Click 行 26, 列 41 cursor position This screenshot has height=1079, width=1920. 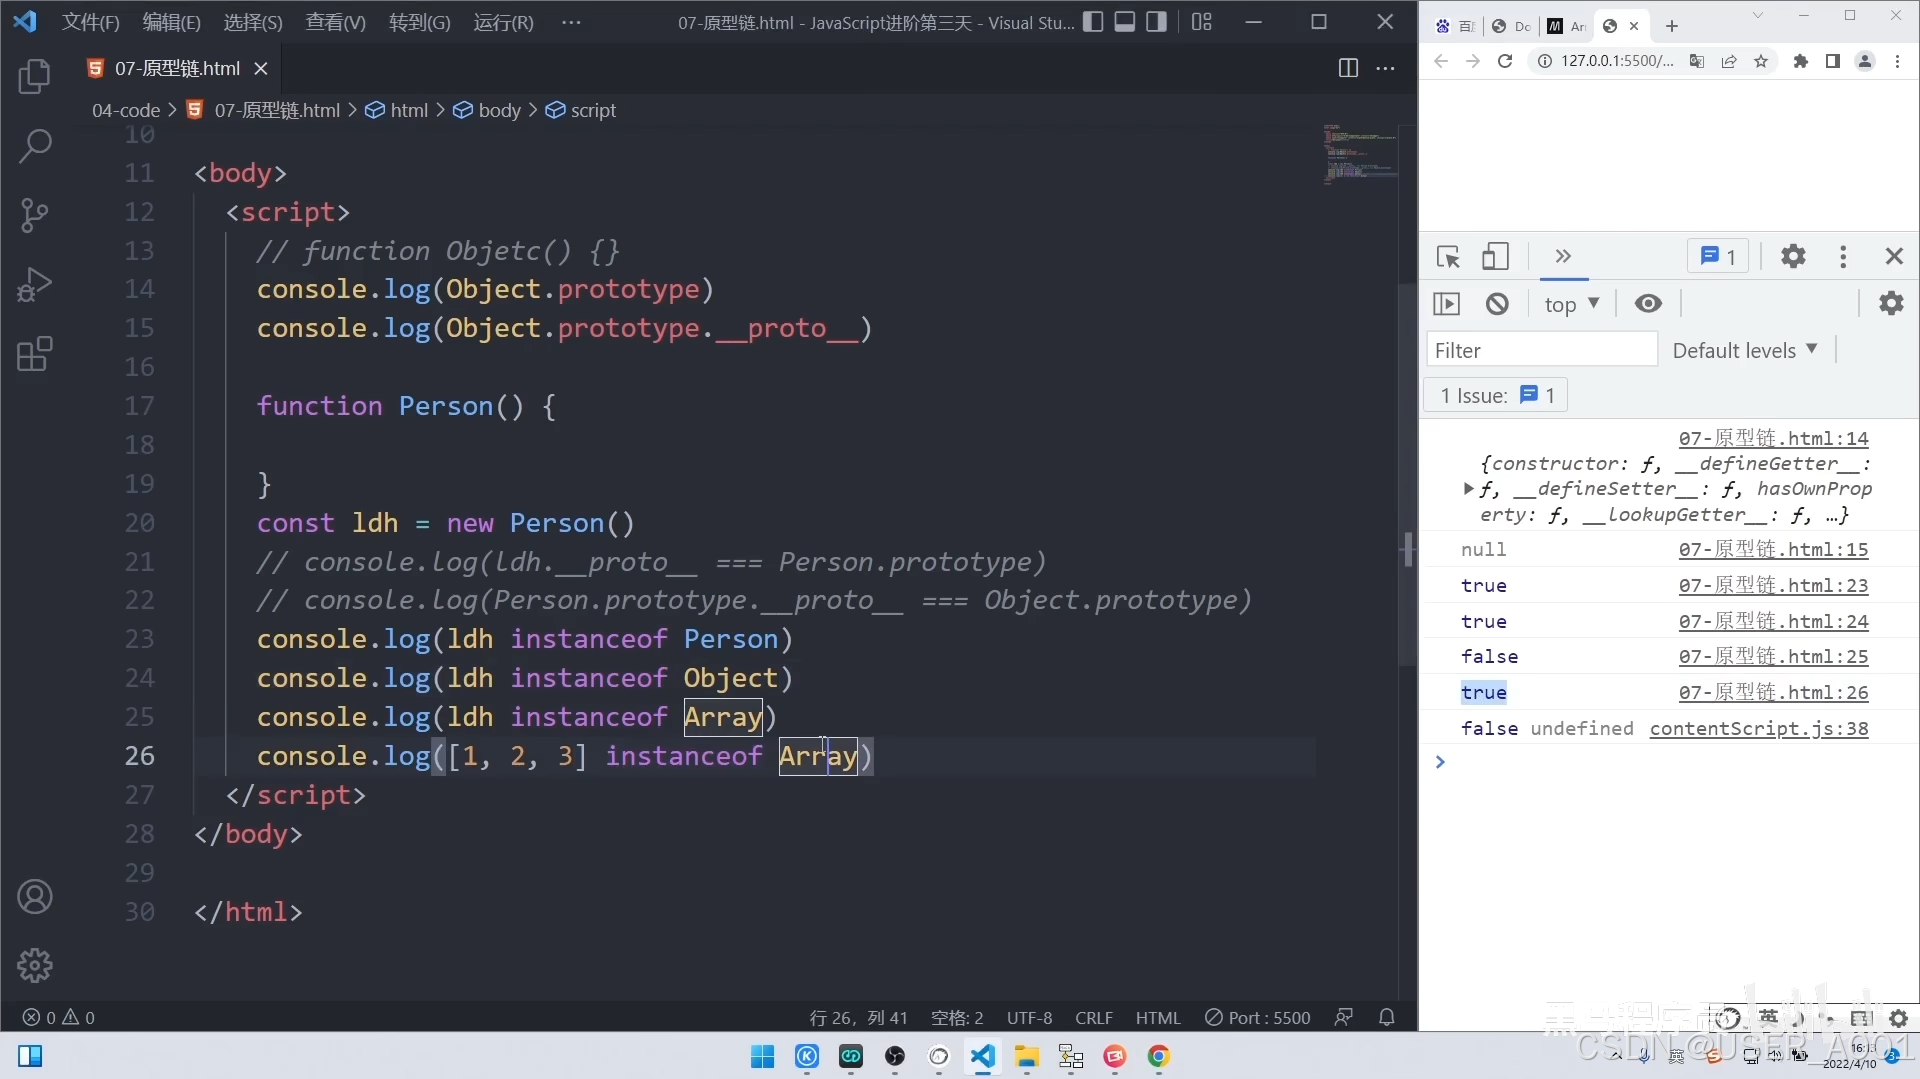tap(858, 1017)
